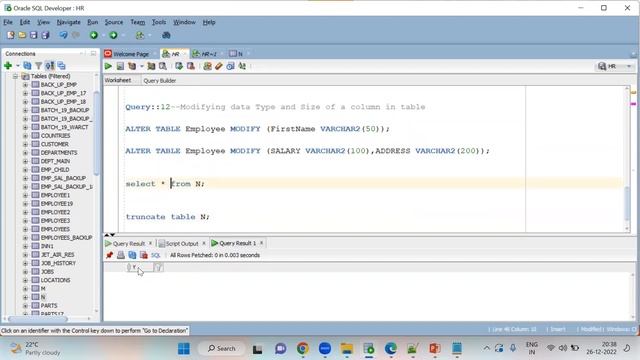Pin the result with red pushpin icon

click(x=109, y=255)
